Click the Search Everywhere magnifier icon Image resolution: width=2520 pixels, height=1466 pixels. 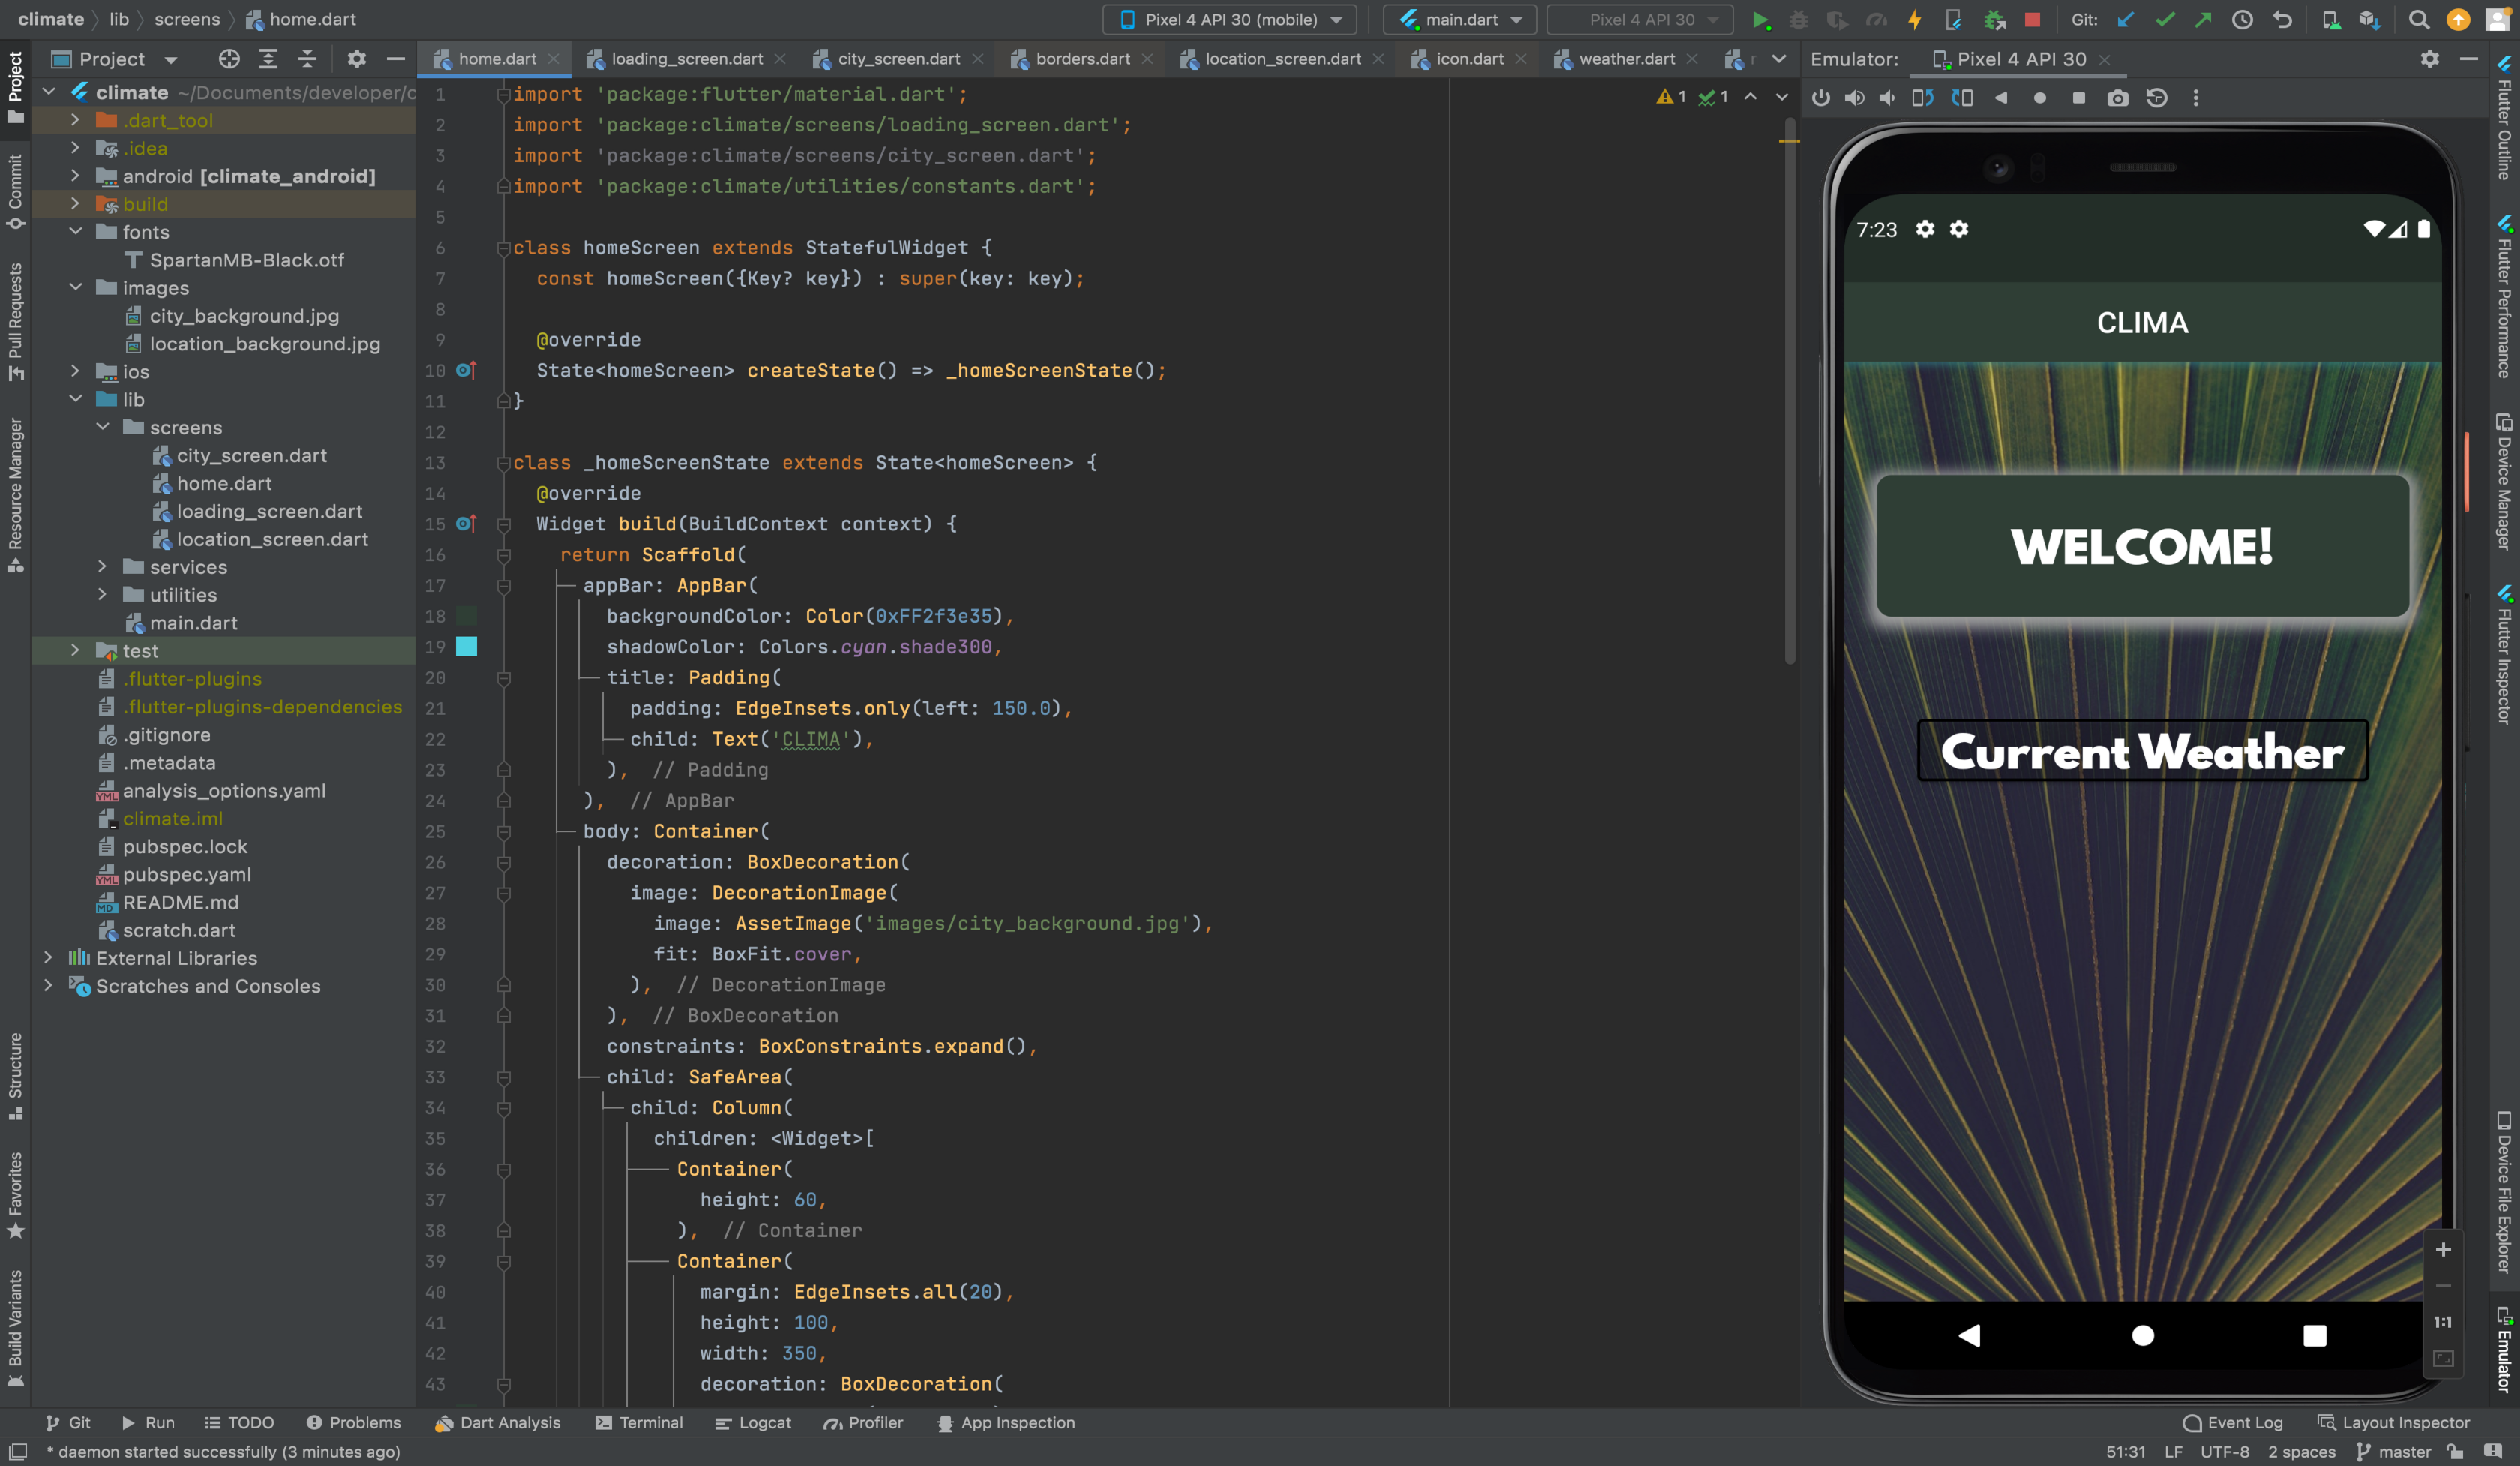[x=2418, y=19]
